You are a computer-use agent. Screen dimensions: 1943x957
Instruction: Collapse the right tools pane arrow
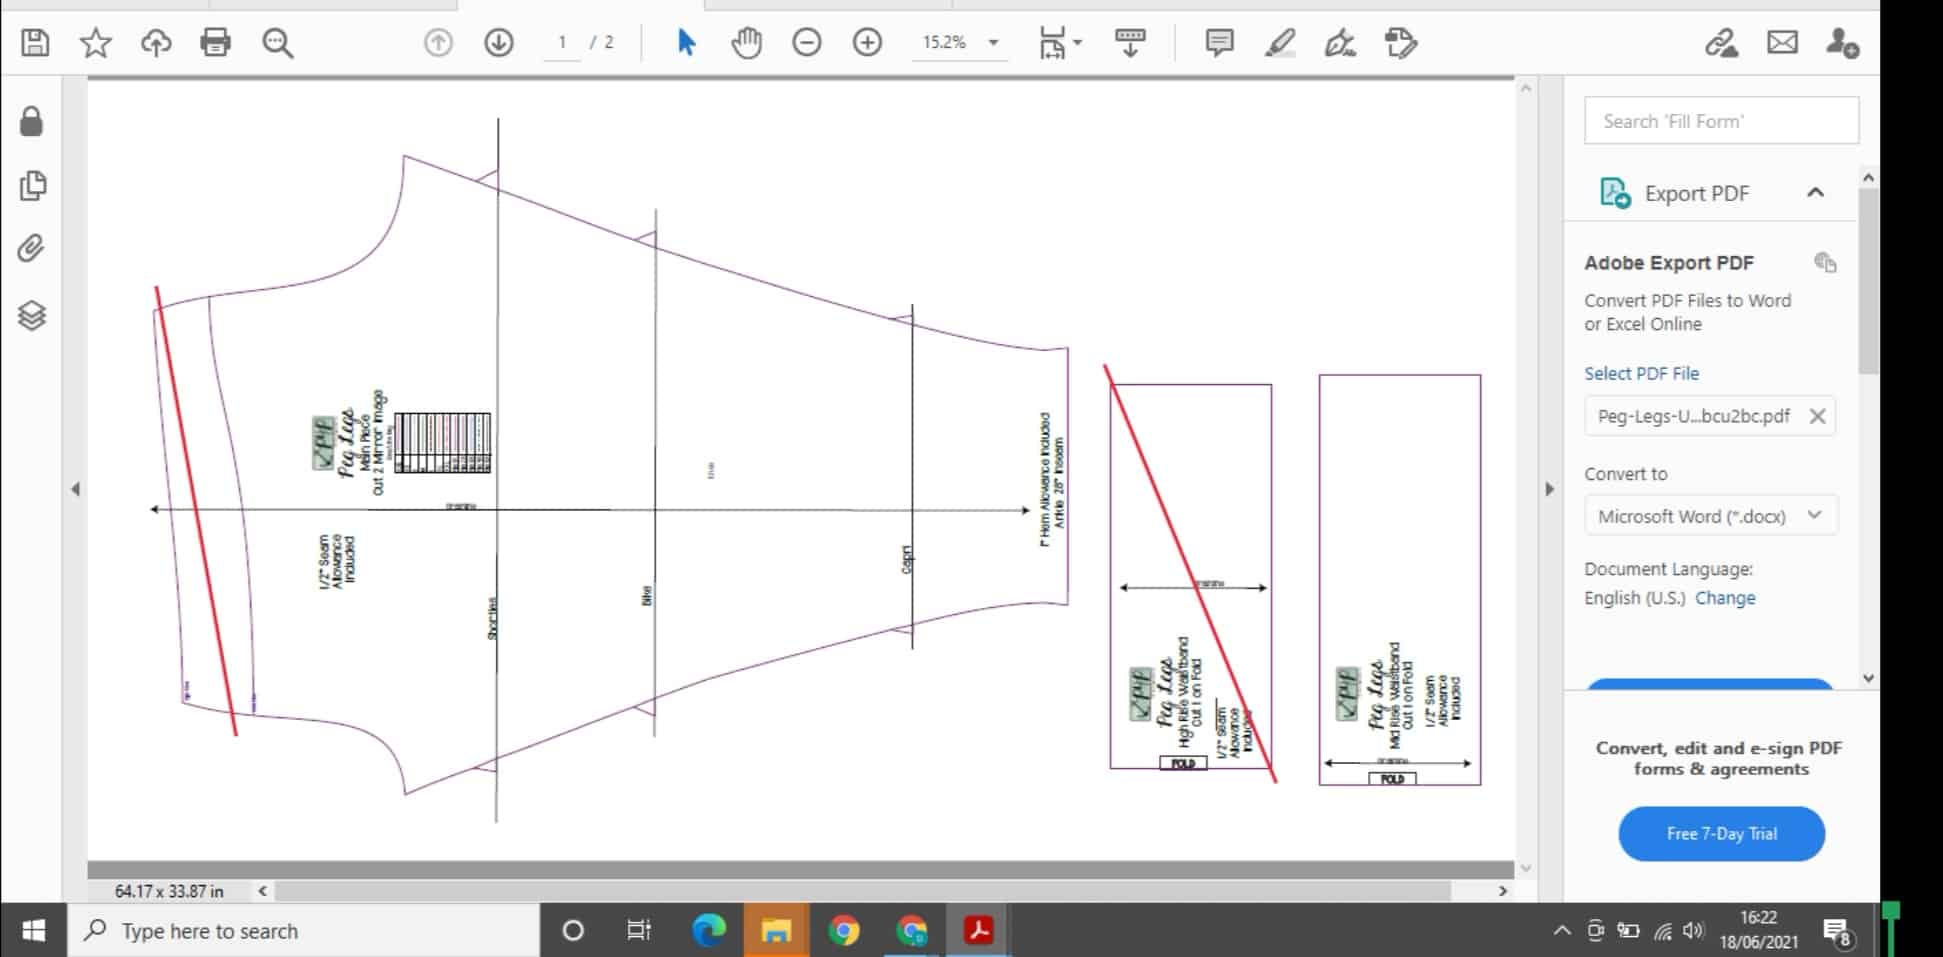click(1550, 489)
